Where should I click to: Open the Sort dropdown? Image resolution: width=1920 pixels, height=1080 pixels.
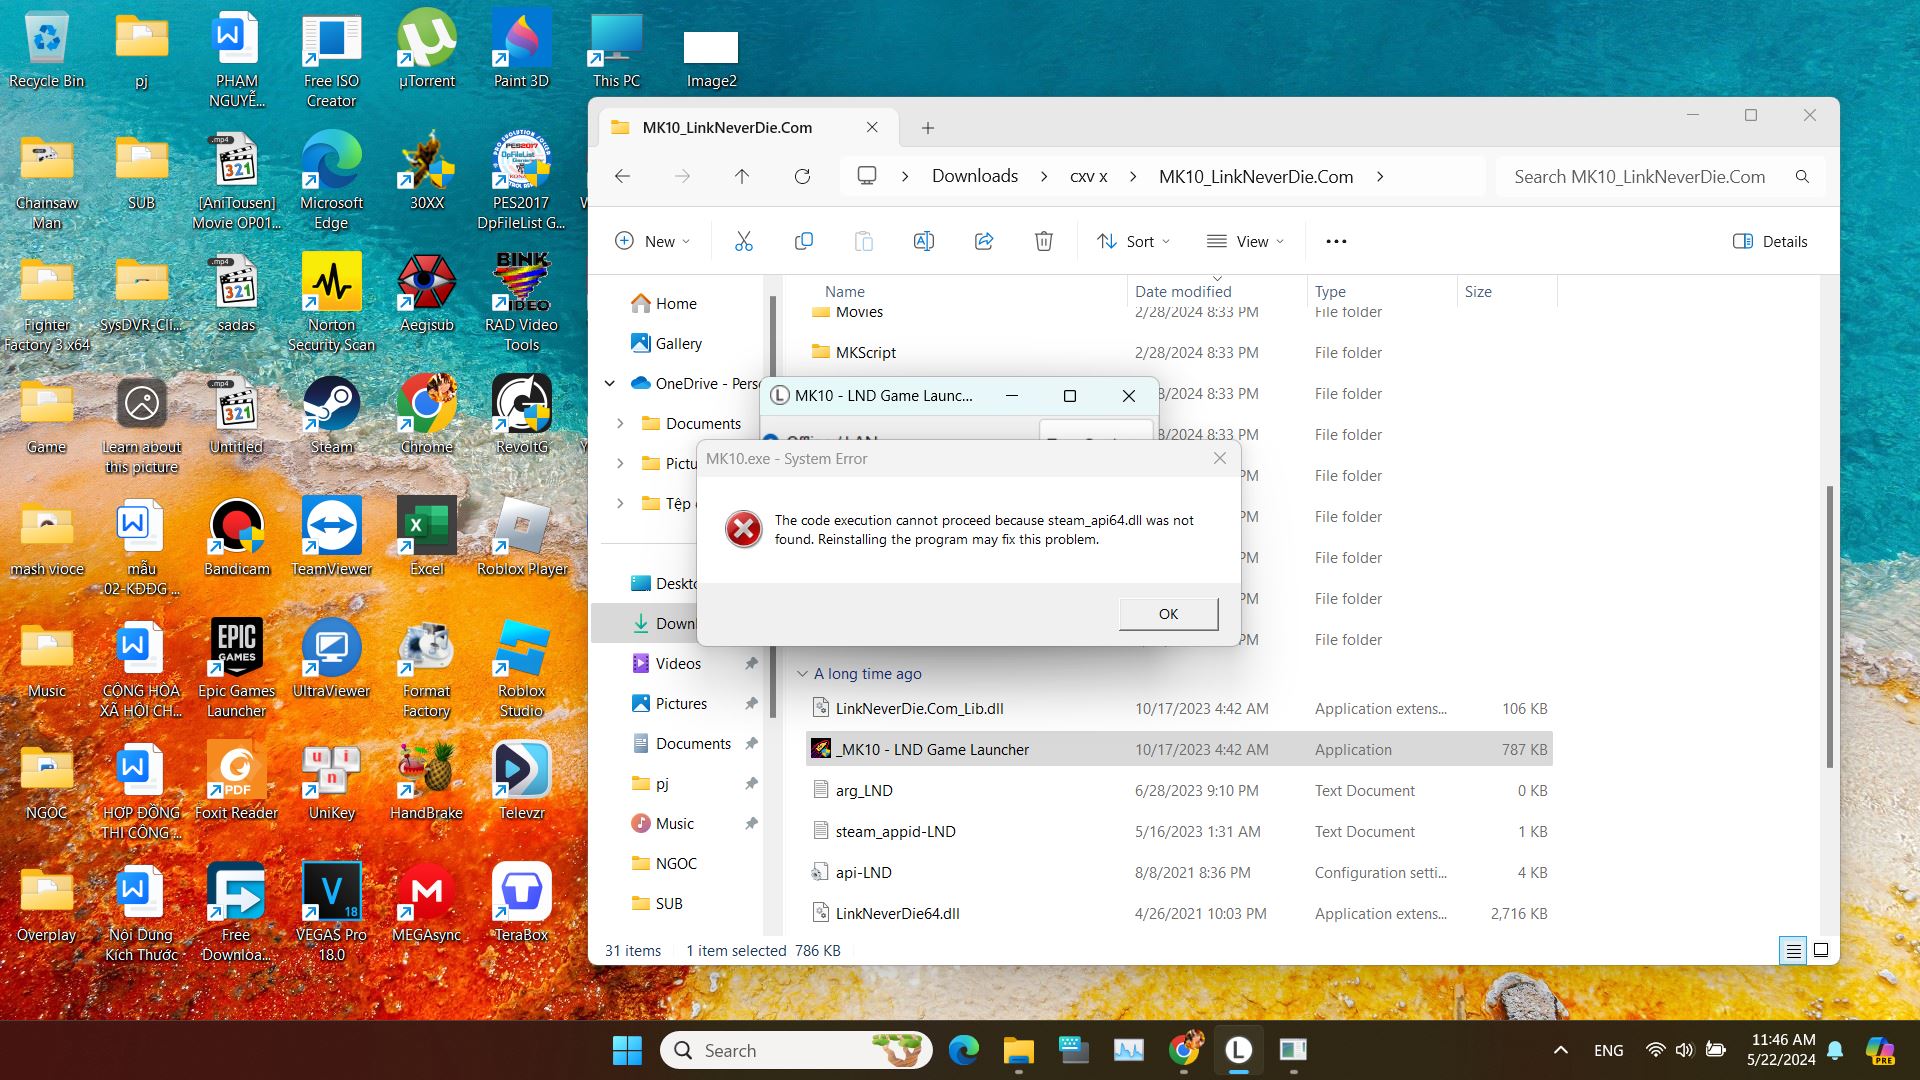(x=1133, y=241)
